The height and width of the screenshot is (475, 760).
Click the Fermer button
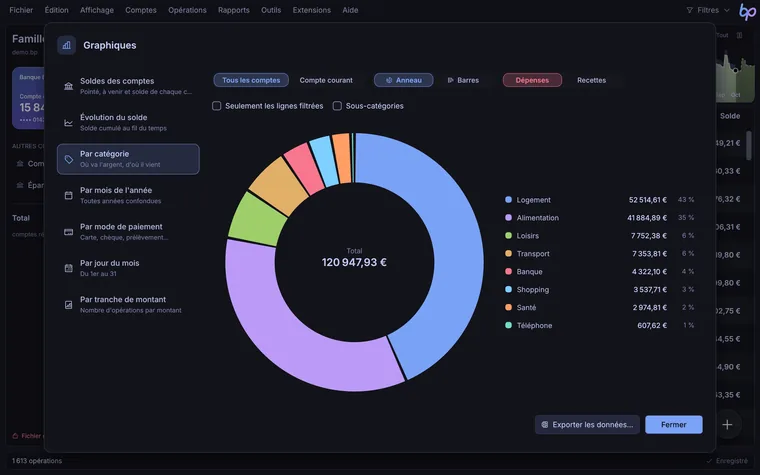[673, 425]
